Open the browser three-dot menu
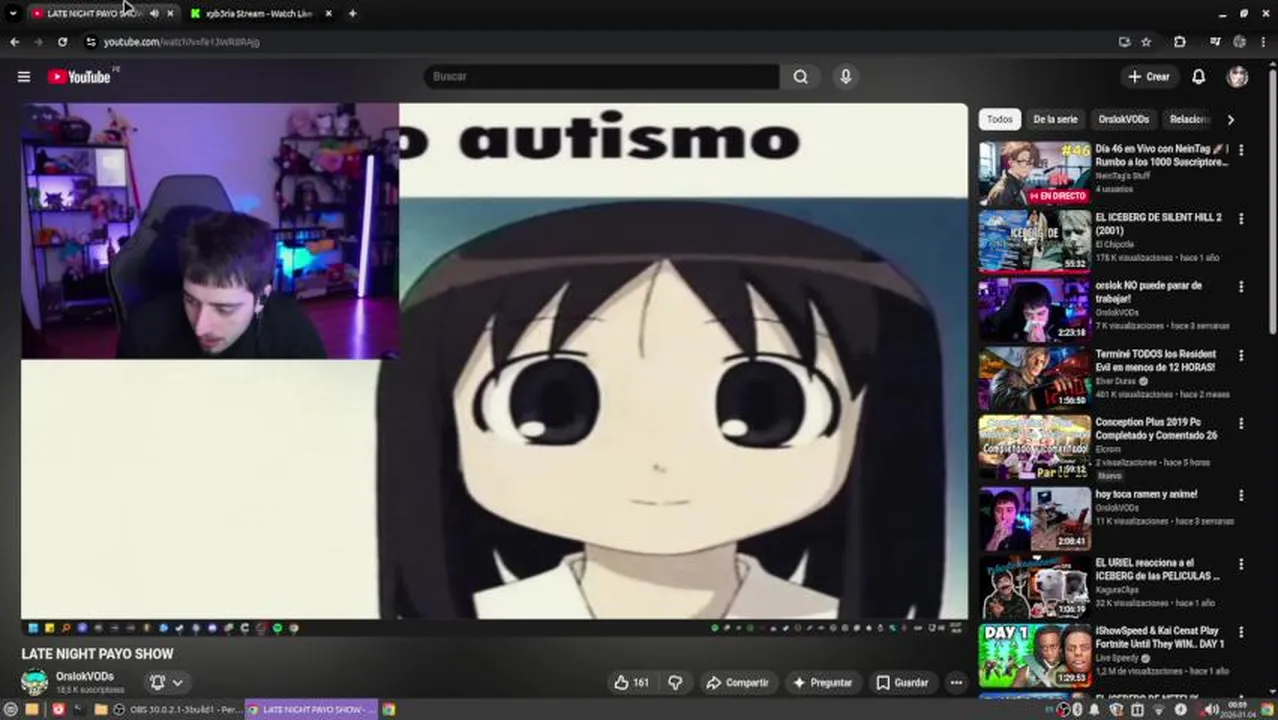This screenshot has height=720, width=1278. click(1264, 42)
